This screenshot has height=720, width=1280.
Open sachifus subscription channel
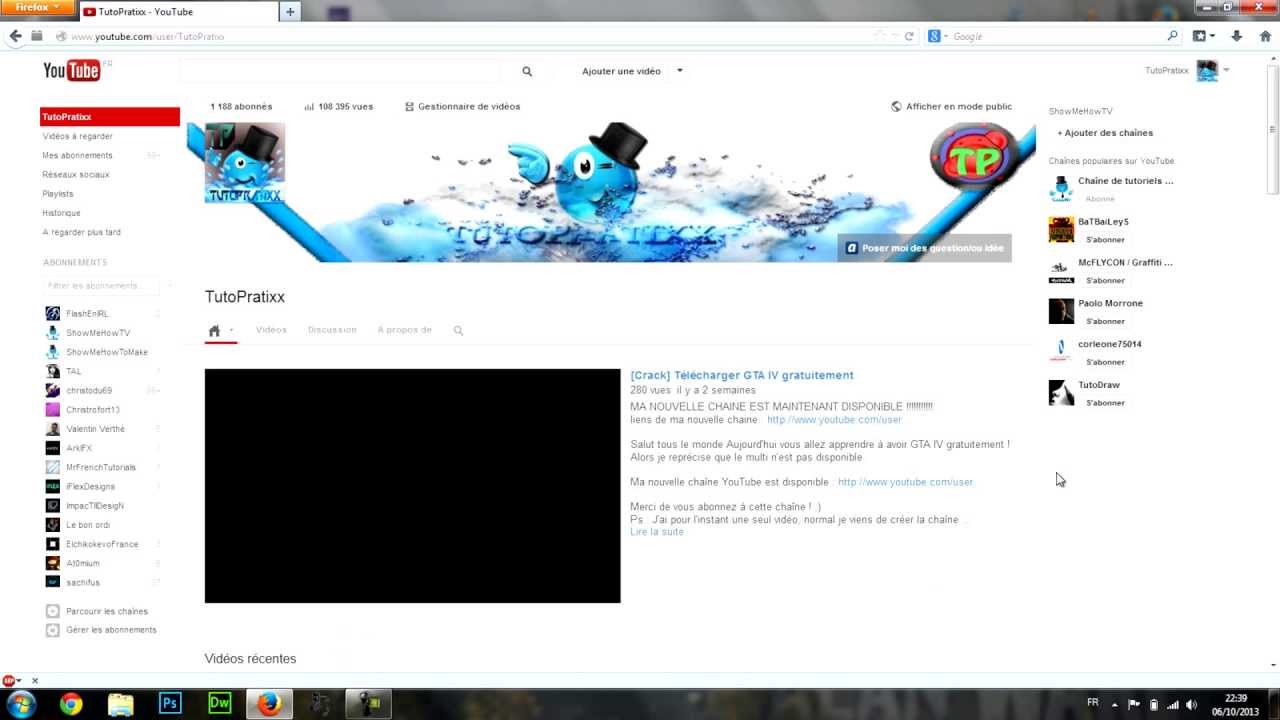pyautogui.click(x=83, y=582)
